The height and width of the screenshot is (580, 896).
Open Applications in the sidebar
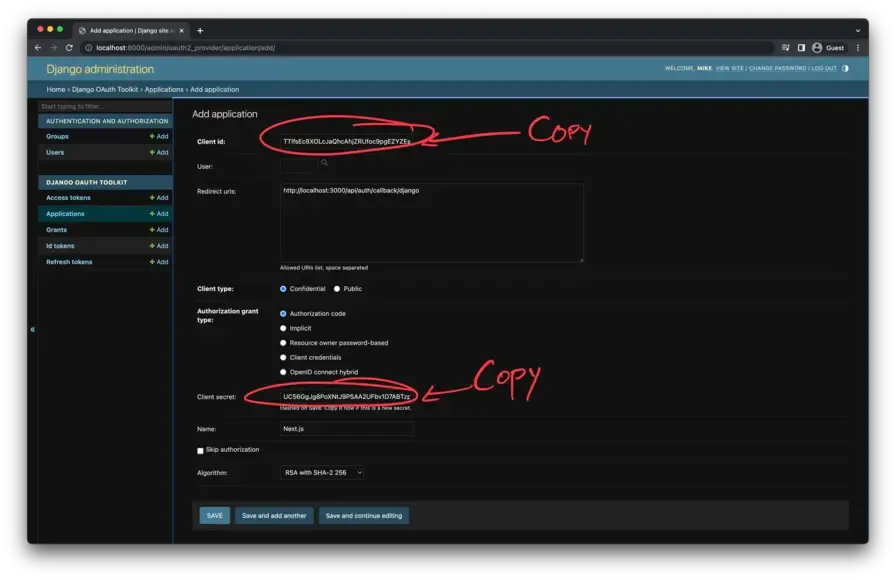click(x=65, y=214)
